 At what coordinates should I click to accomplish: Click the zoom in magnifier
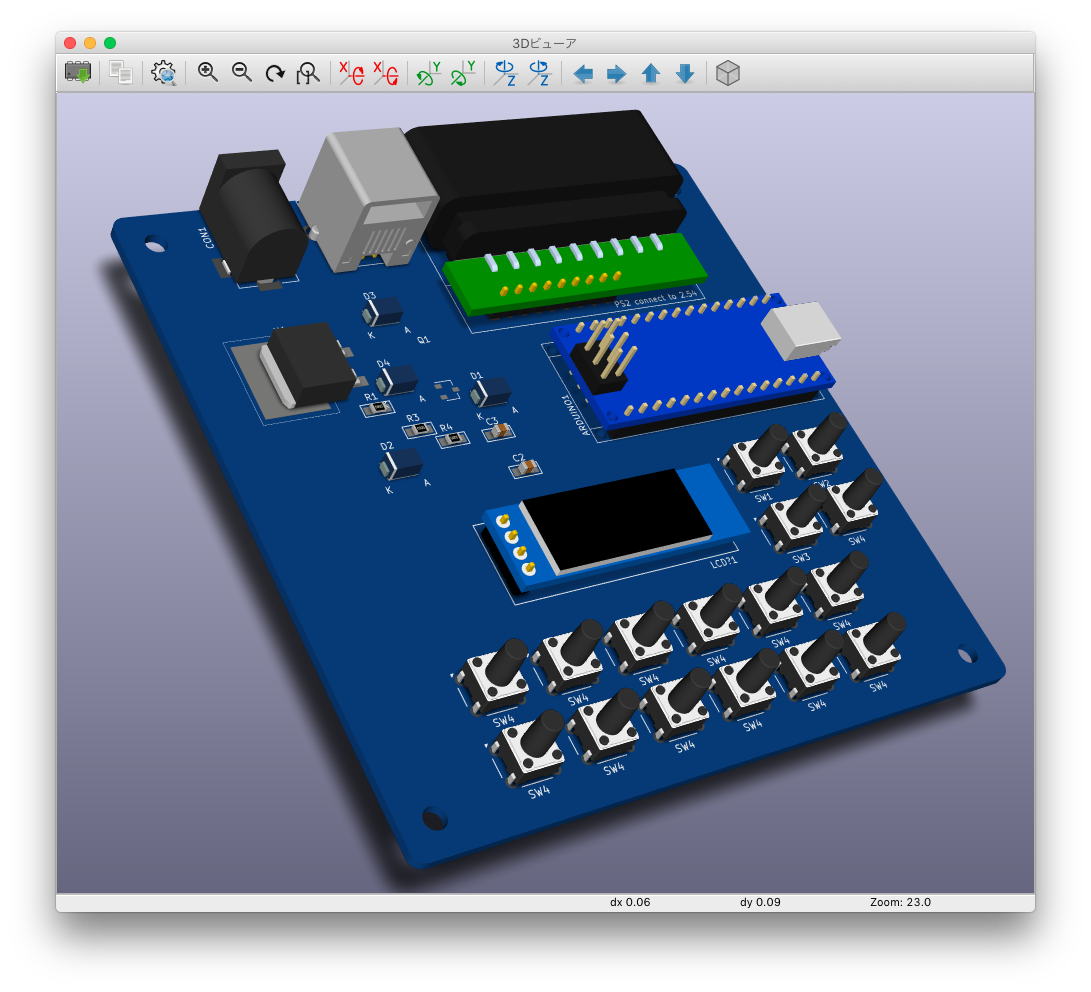pos(207,72)
